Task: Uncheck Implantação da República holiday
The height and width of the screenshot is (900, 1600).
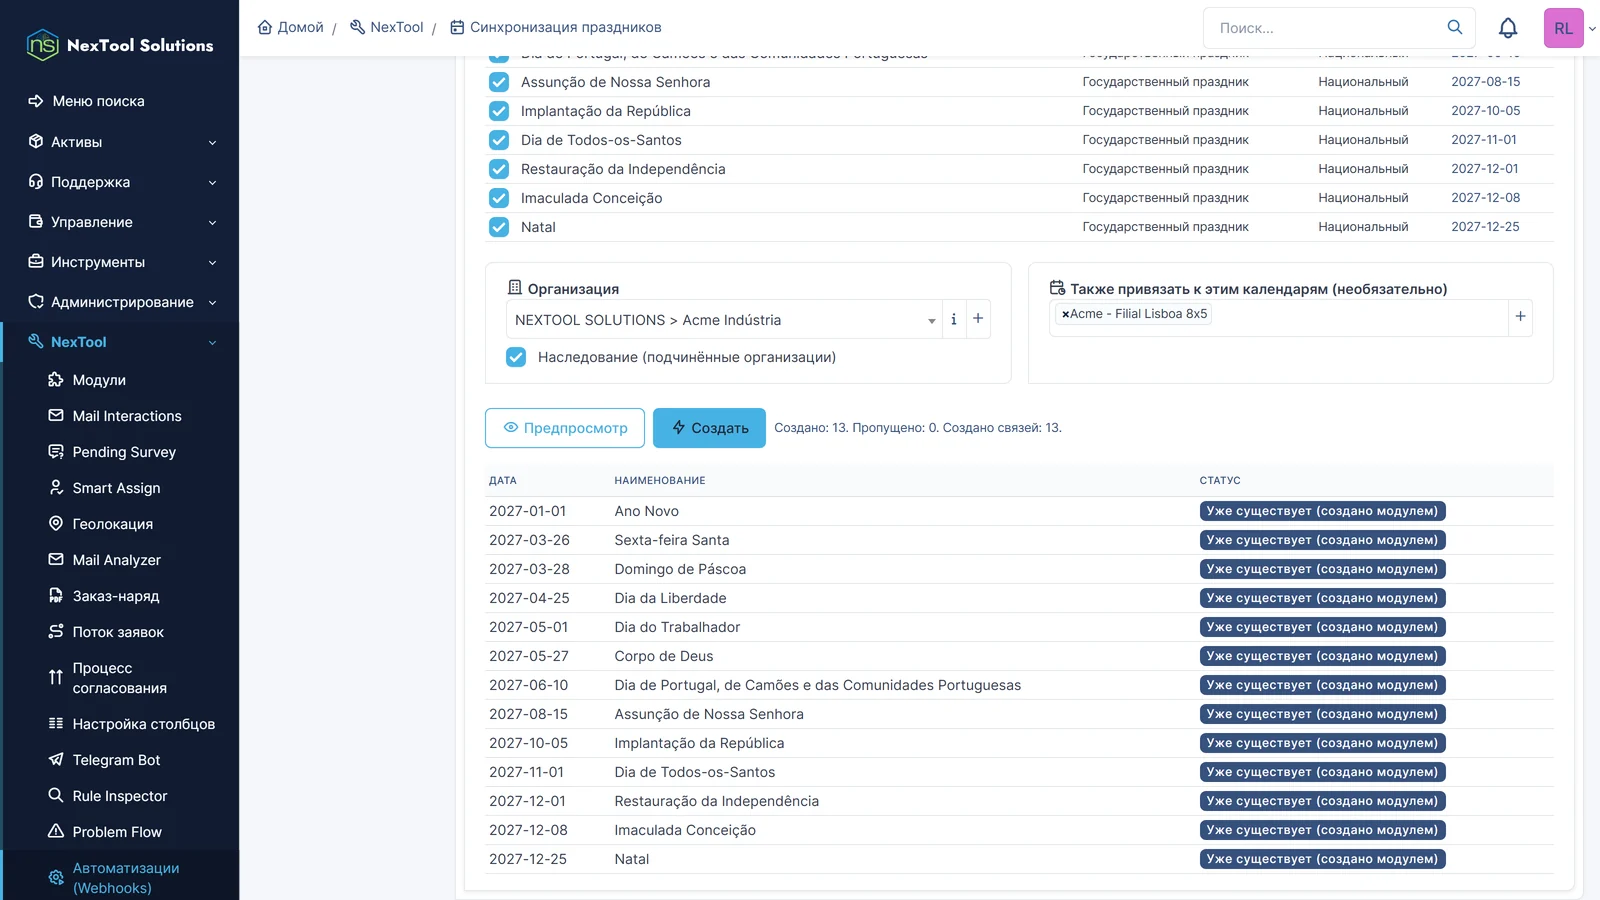Action: [499, 111]
